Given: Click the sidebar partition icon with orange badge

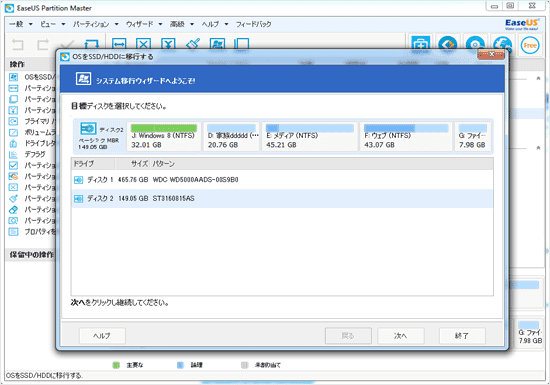Looking at the screenshot, I should (13, 176).
